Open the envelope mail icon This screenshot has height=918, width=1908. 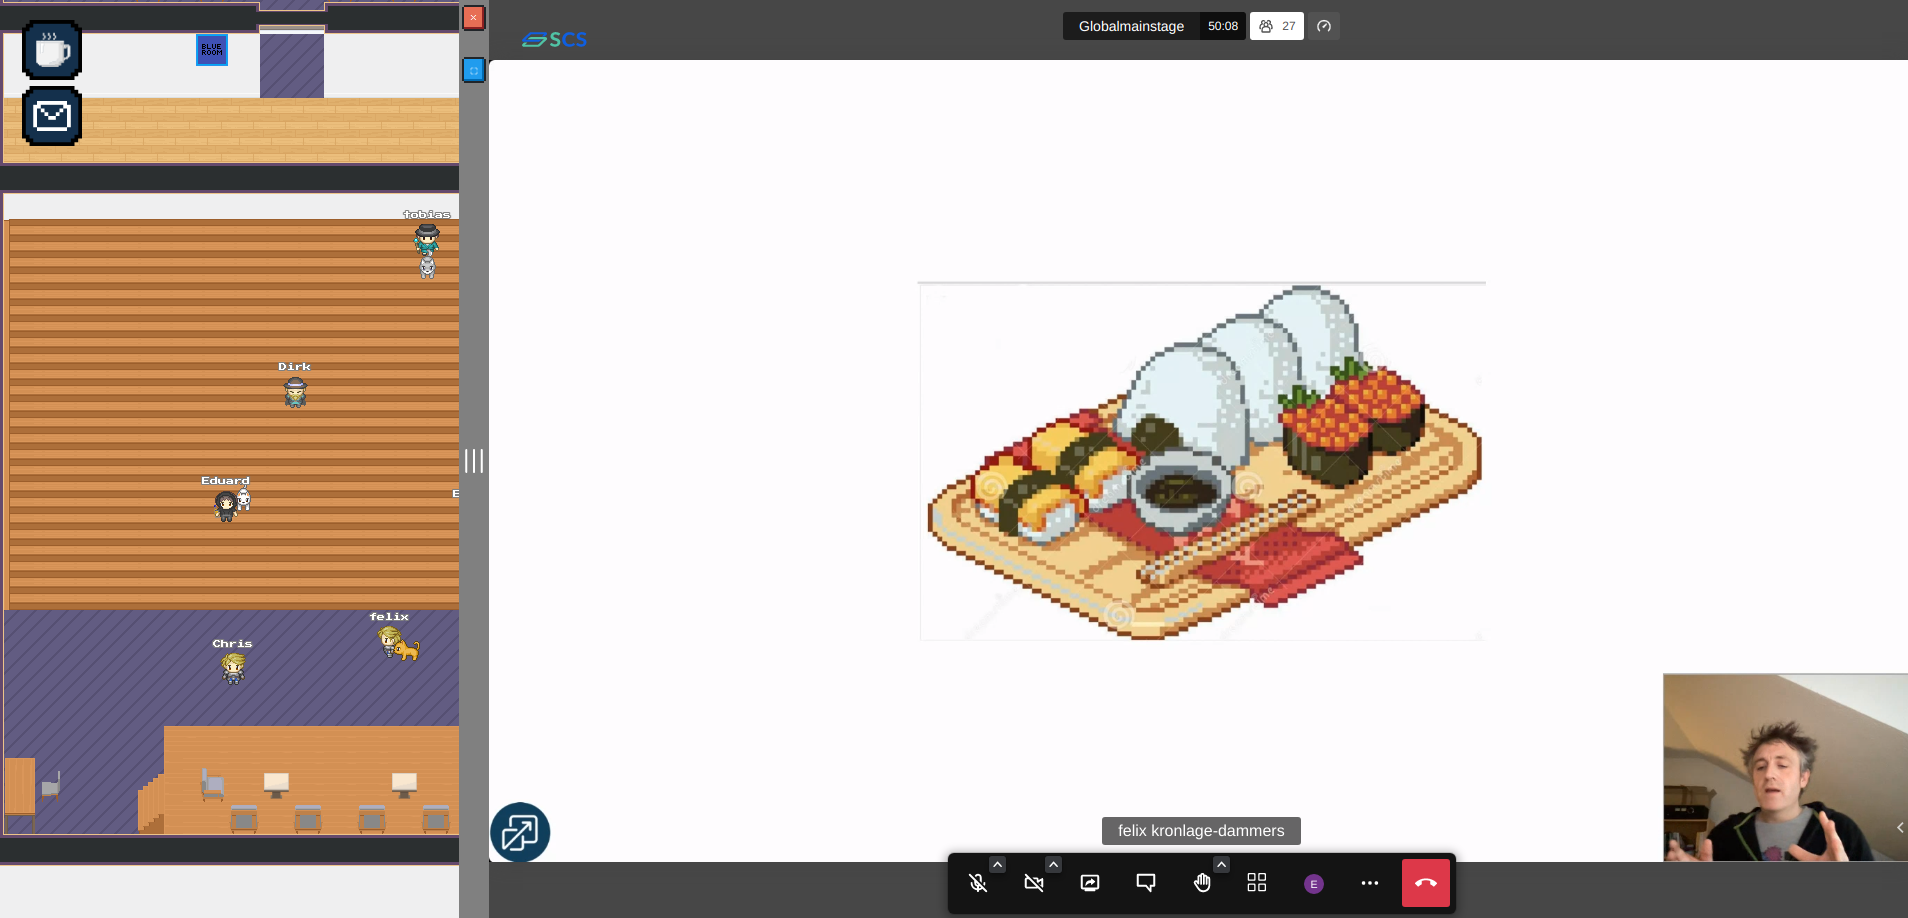pos(52,116)
